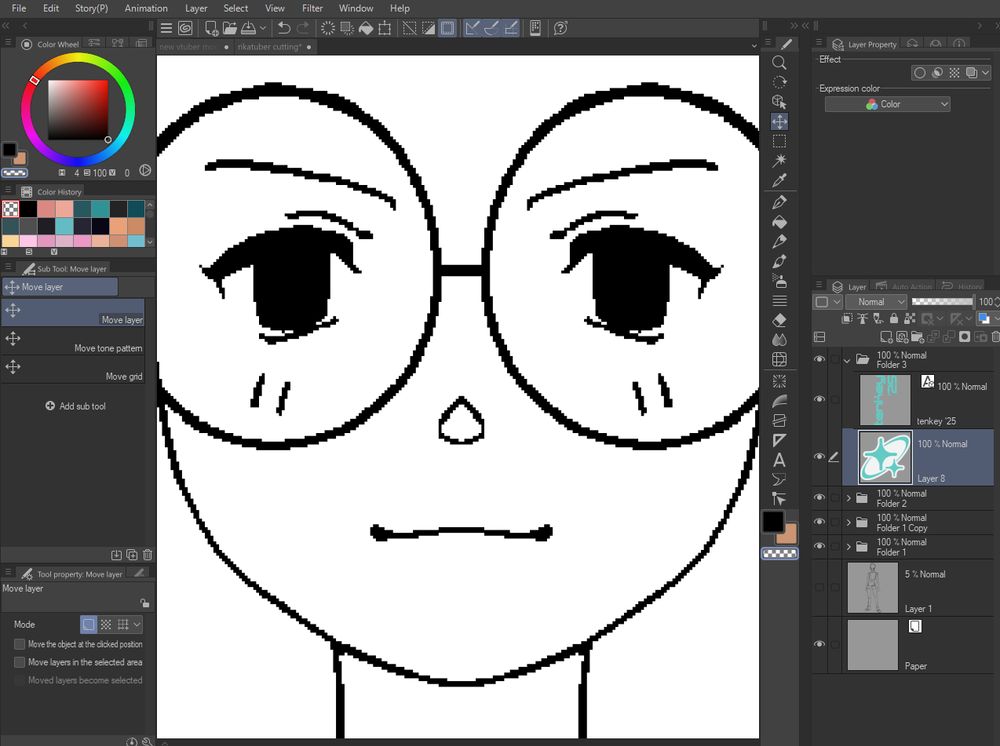Image resolution: width=1000 pixels, height=746 pixels.
Task: Undo the last action
Action: click(x=284, y=28)
